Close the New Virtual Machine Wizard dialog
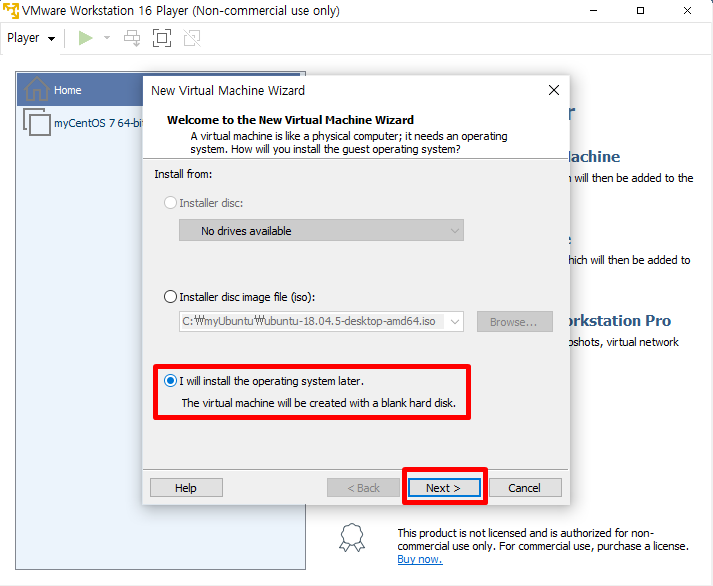The image size is (713, 586). click(554, 90)
